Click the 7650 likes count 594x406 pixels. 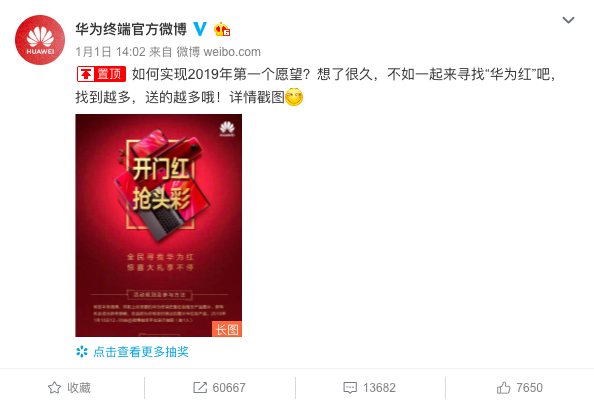(529, 387)
